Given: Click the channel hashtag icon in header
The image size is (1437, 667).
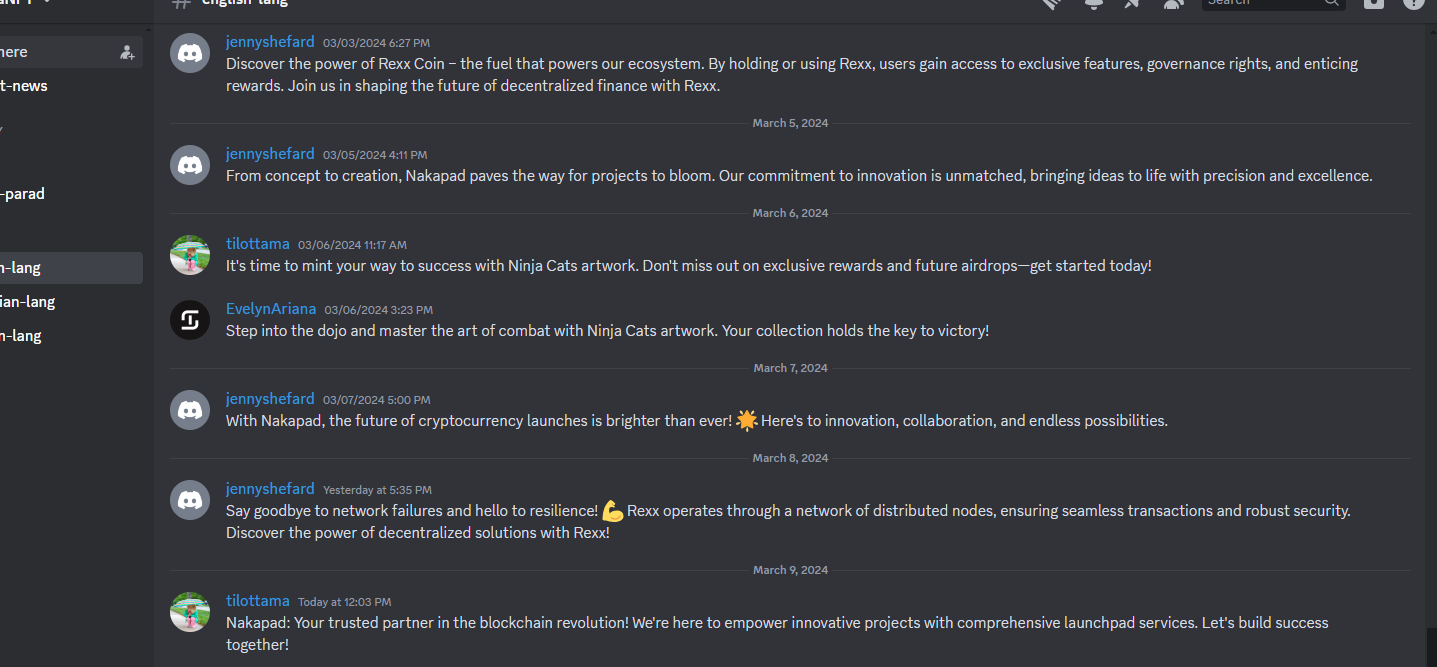Looking at the screenshot, I should tap(181, 3).
